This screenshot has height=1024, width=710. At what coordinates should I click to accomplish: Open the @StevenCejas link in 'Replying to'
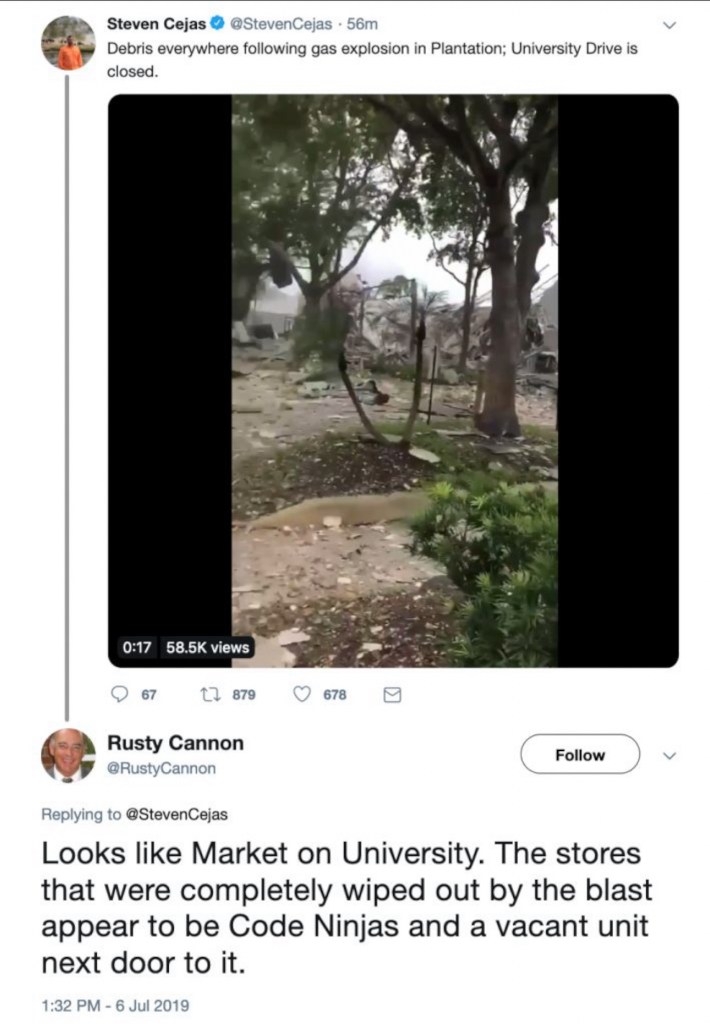click(175, 814)
